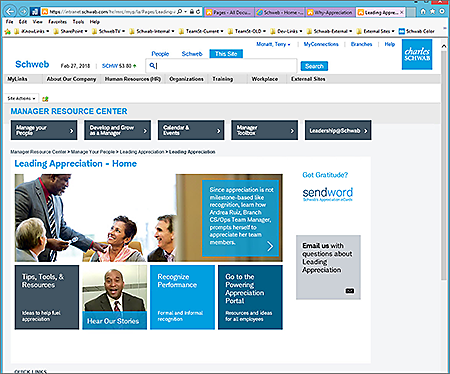Click the Help link beside Branches

[390, 44]
